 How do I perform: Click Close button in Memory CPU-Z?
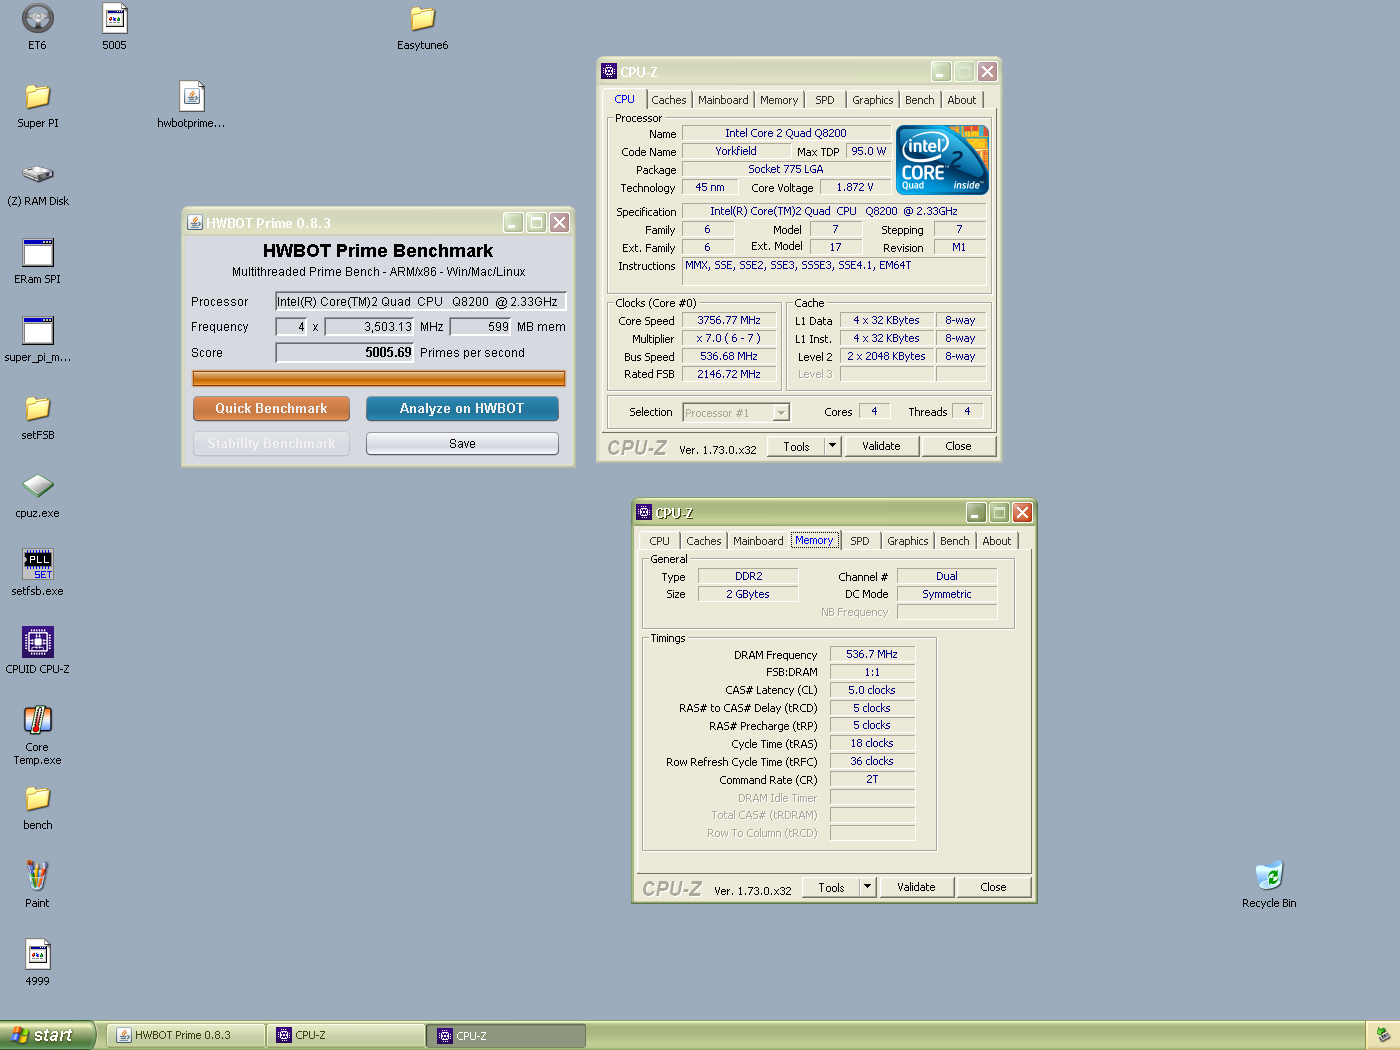(x=993, y=887)
